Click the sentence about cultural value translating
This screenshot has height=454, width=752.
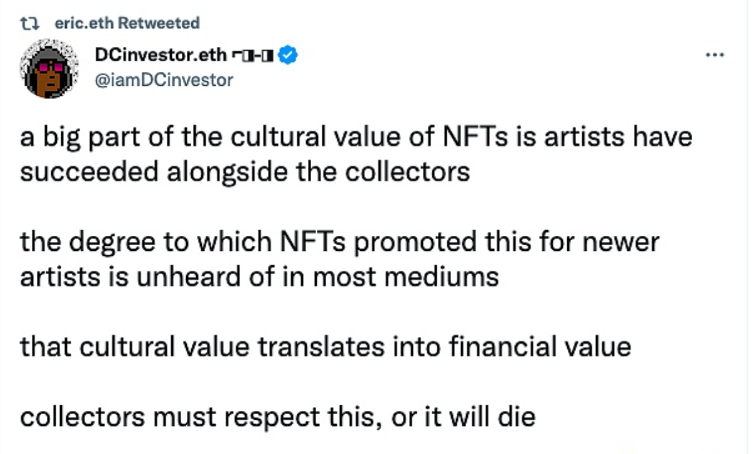click(325, 347)
